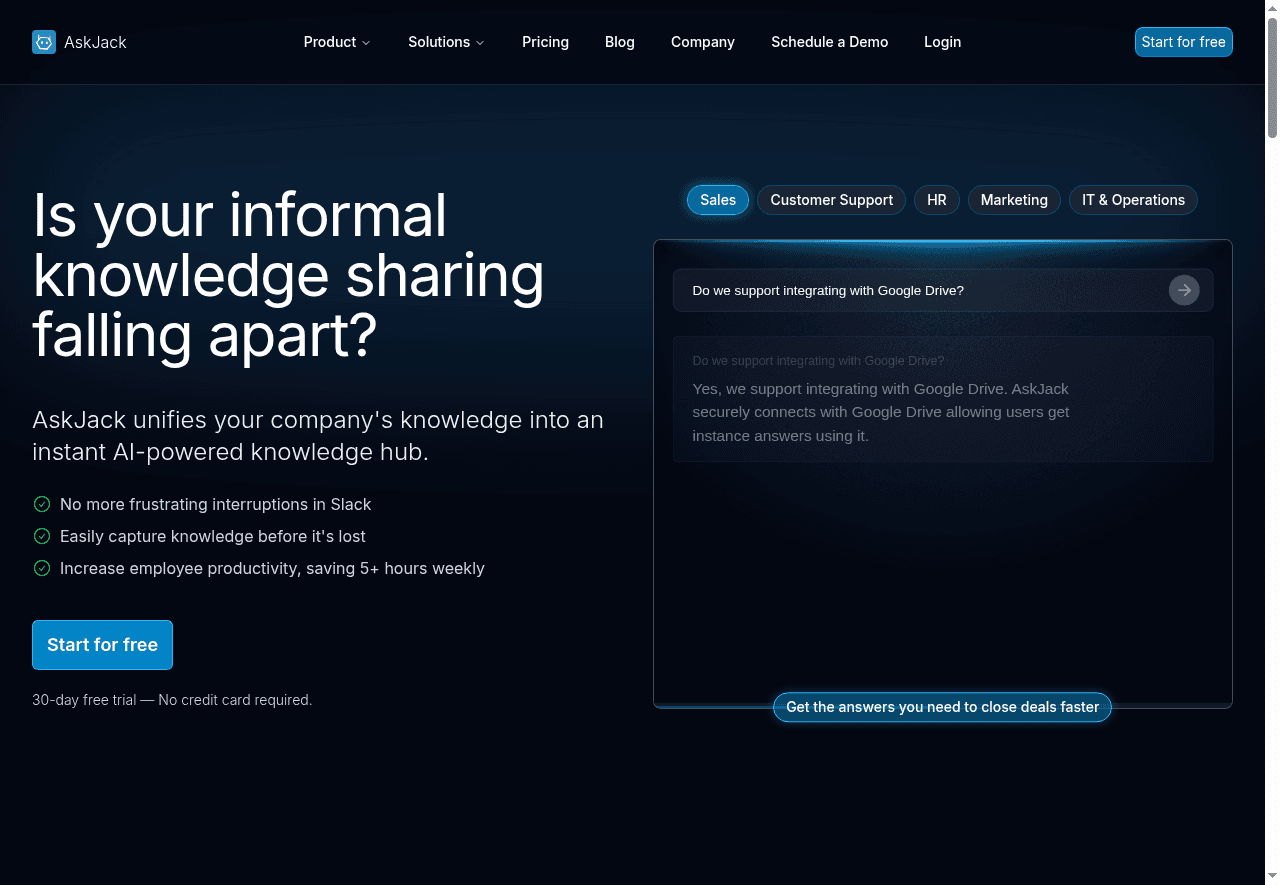Image resolution: width=1280 pixels, height=885 pixels.
Task: Select the Sales use-case tab
Action: [718, 200]
